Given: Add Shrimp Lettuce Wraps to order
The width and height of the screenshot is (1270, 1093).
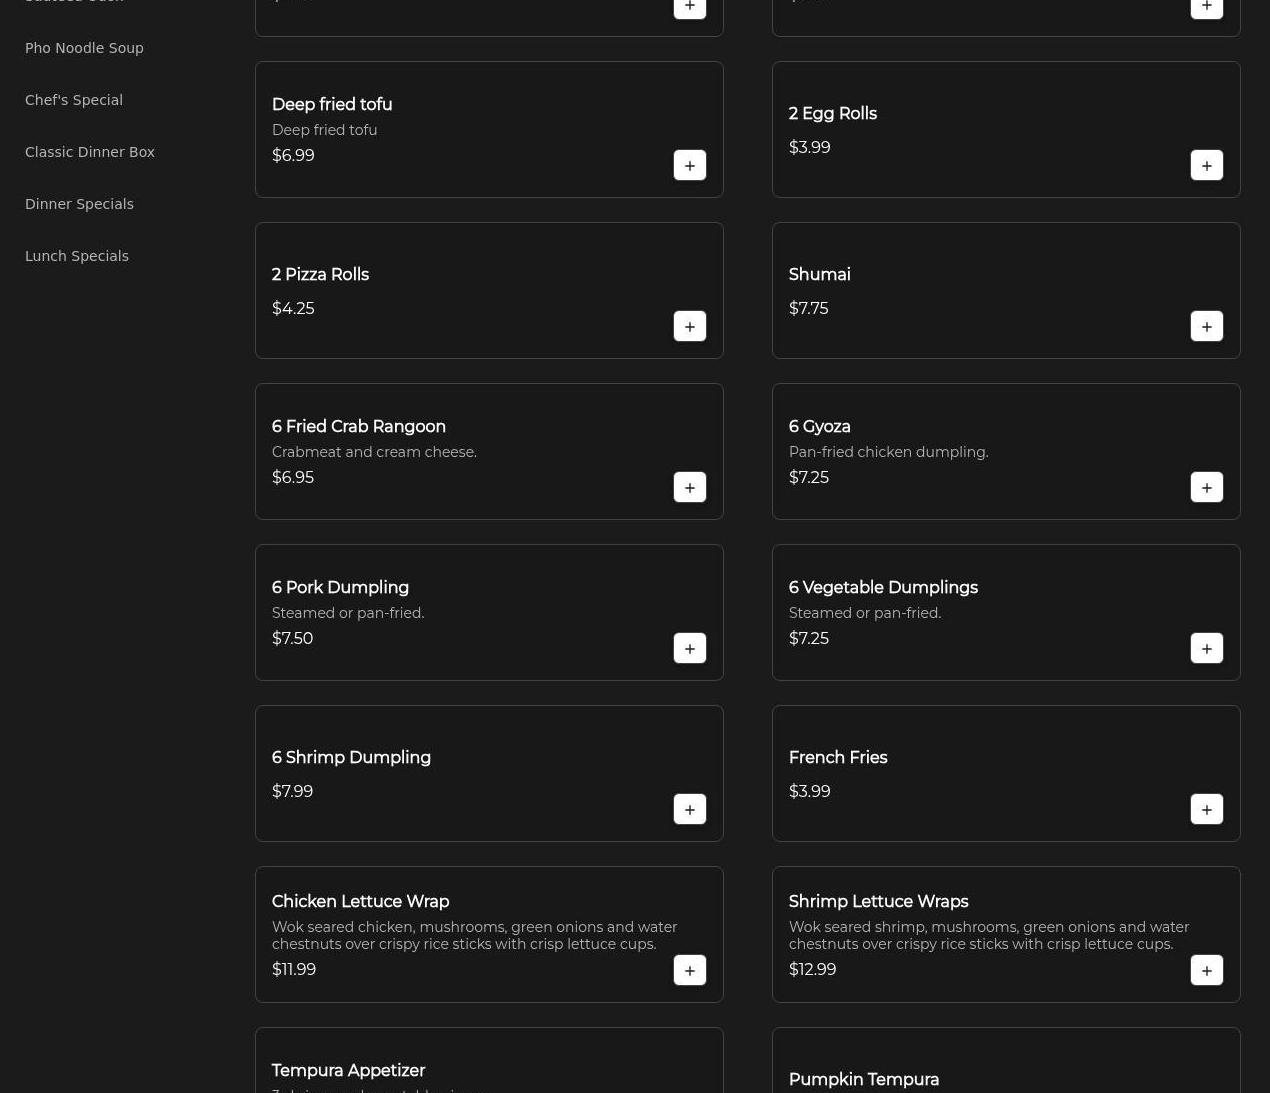Looking at the screenshot, I should 1206,970.
